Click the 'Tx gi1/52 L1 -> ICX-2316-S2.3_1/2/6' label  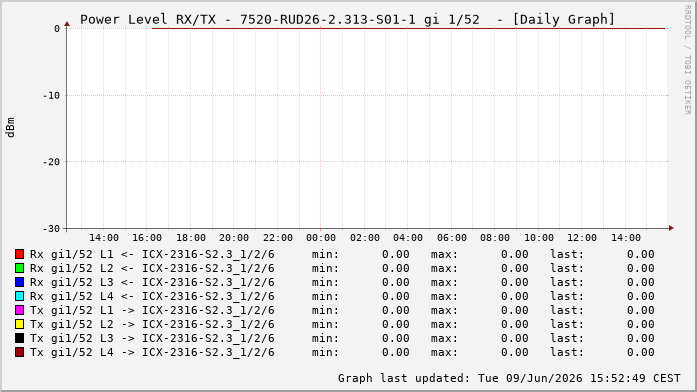(x=152, y=311)
